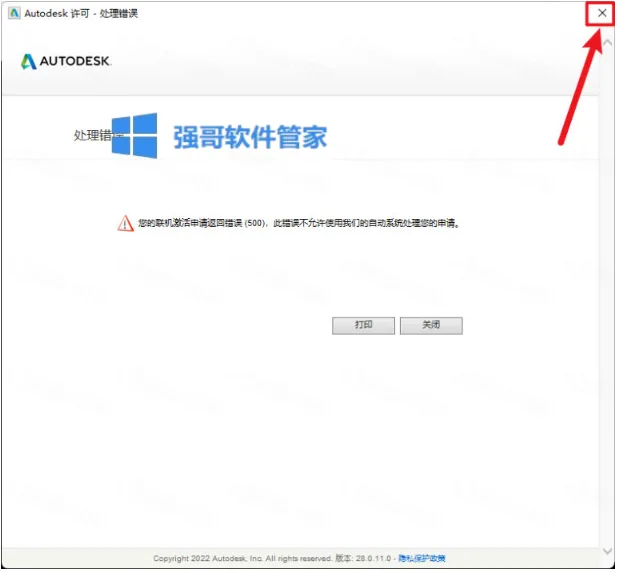Click the error 500 message text
The image size is (617, 572).
point(299,223)
